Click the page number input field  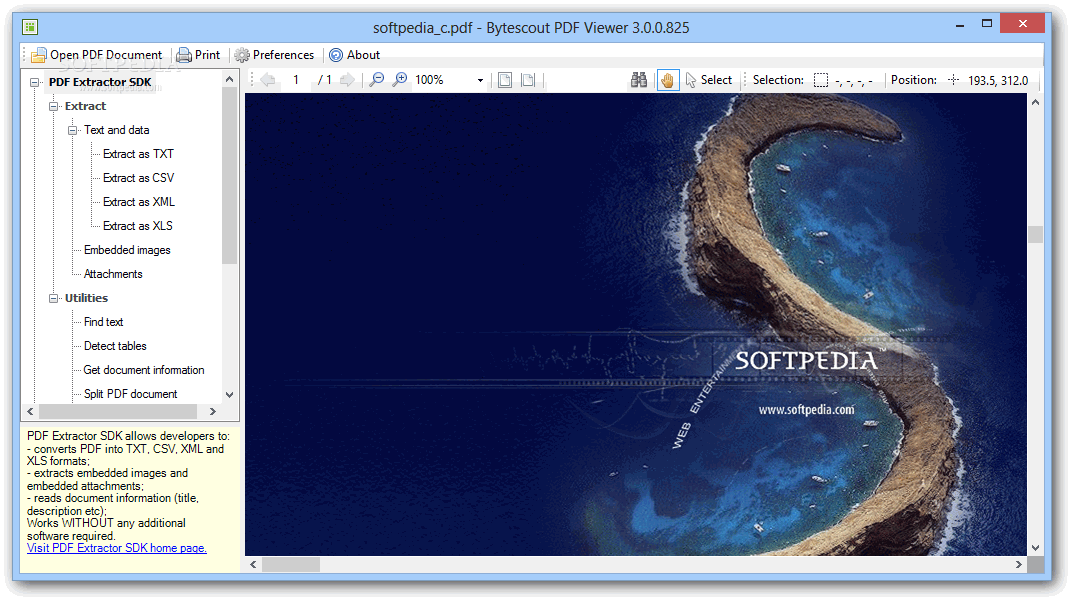(296, 80)
